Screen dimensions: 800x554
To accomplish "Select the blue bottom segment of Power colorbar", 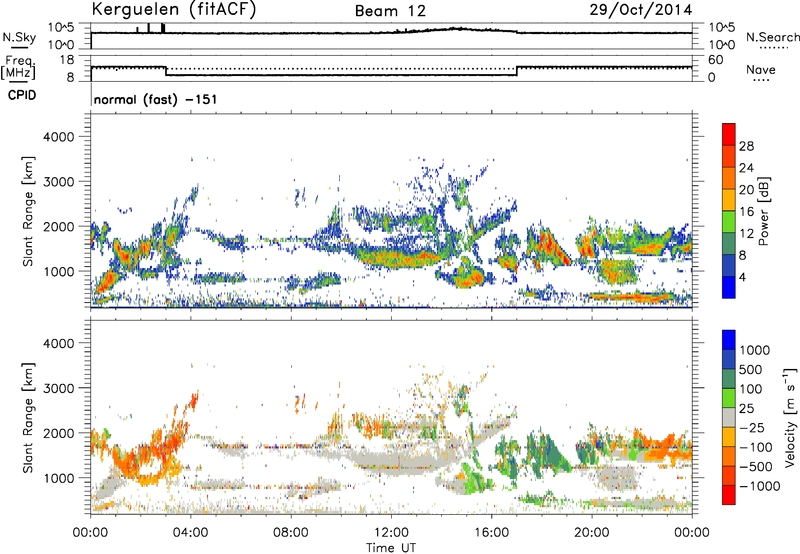I will click(x=729, y=287).
